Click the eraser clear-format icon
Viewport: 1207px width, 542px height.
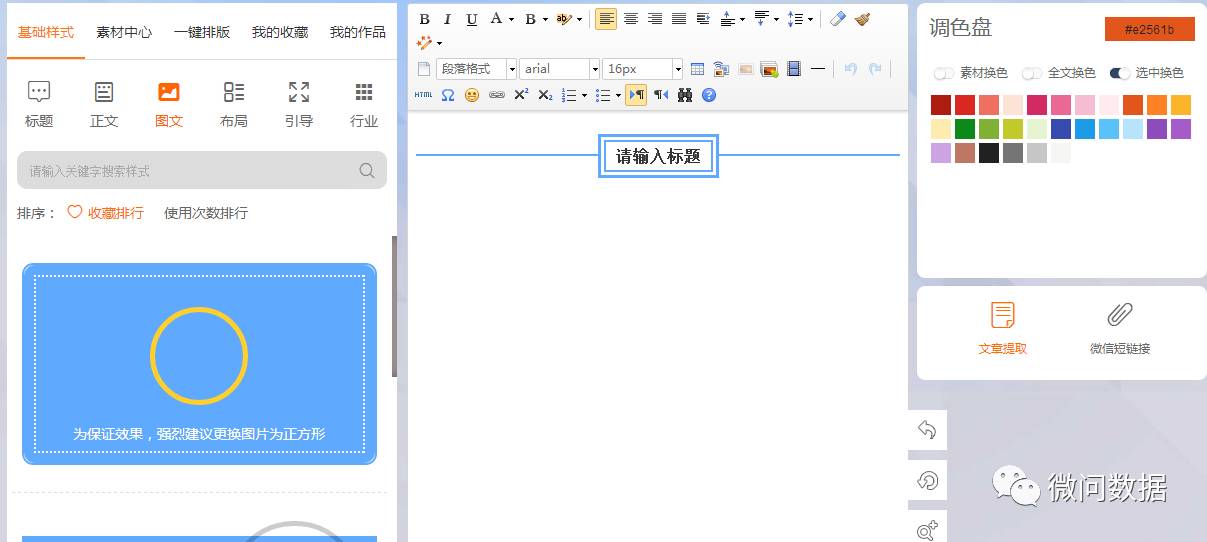click(x=838, y=19)
